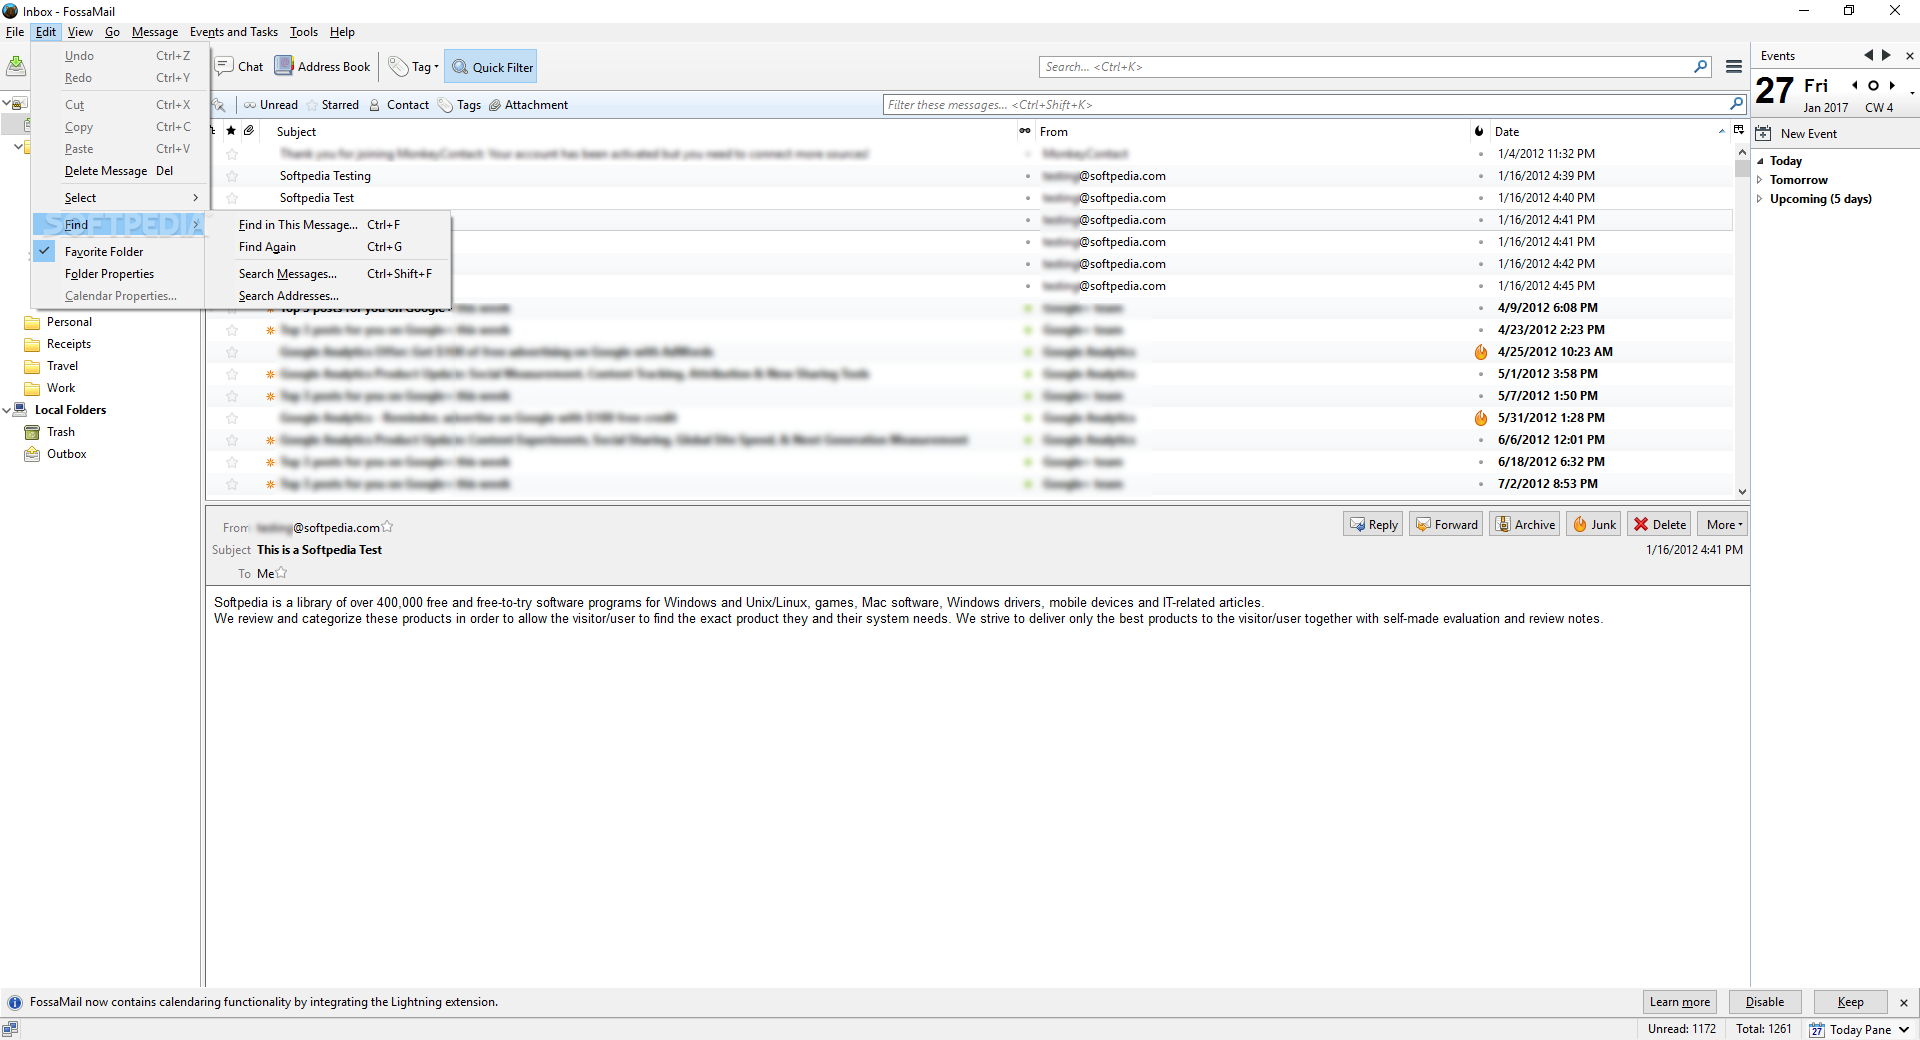
Task: Click the New Event button
Action: tap(1797, 134)
